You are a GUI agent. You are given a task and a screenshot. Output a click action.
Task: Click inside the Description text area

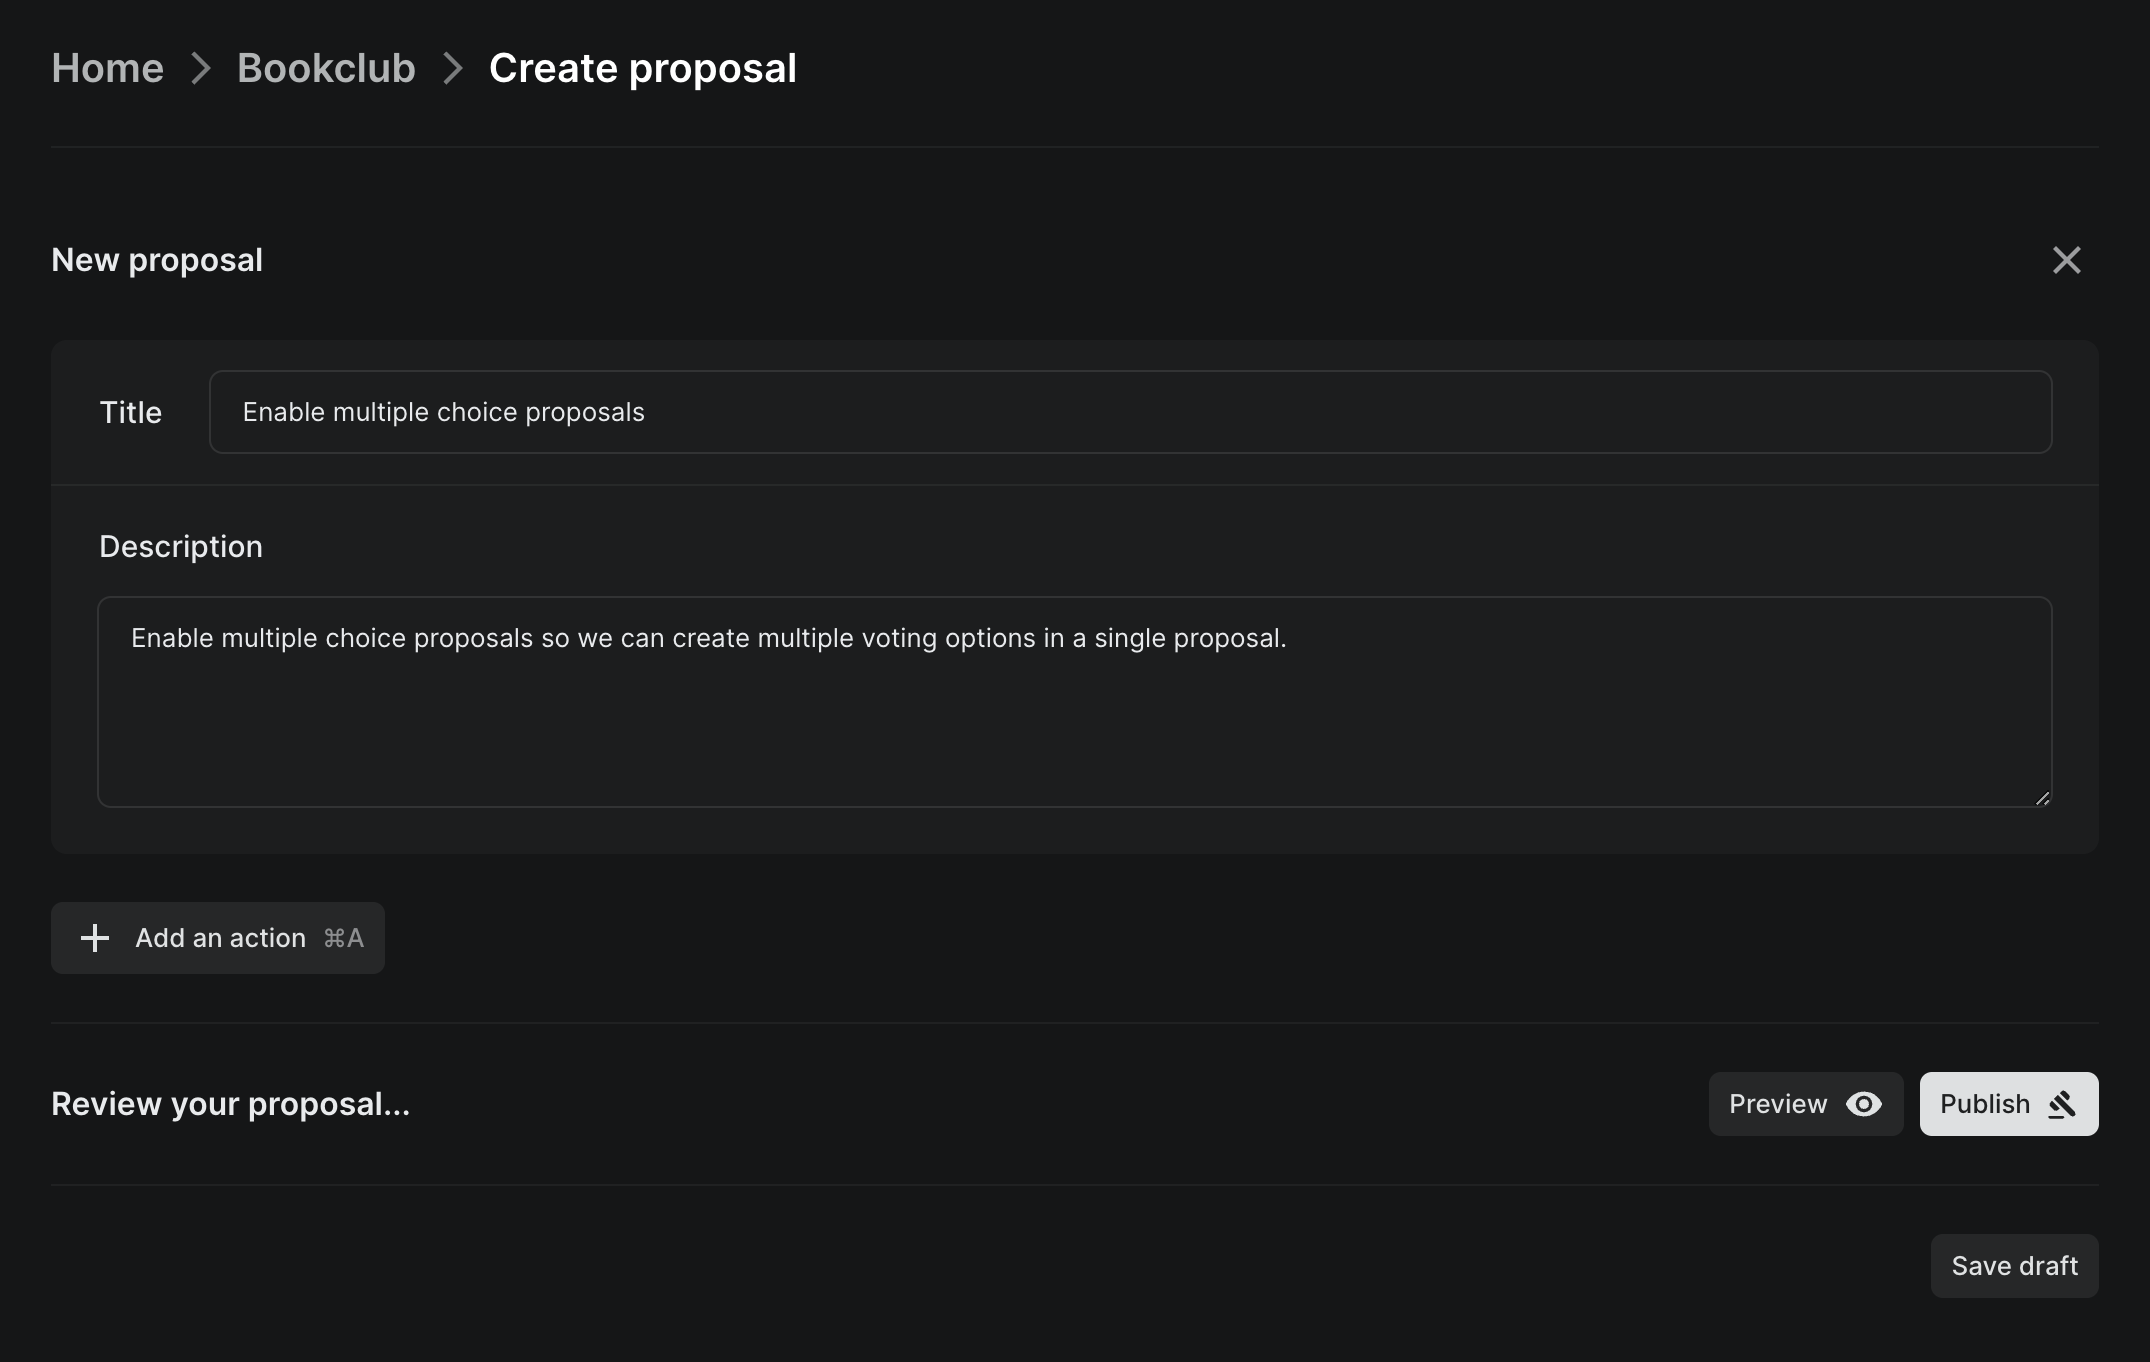1074,720
